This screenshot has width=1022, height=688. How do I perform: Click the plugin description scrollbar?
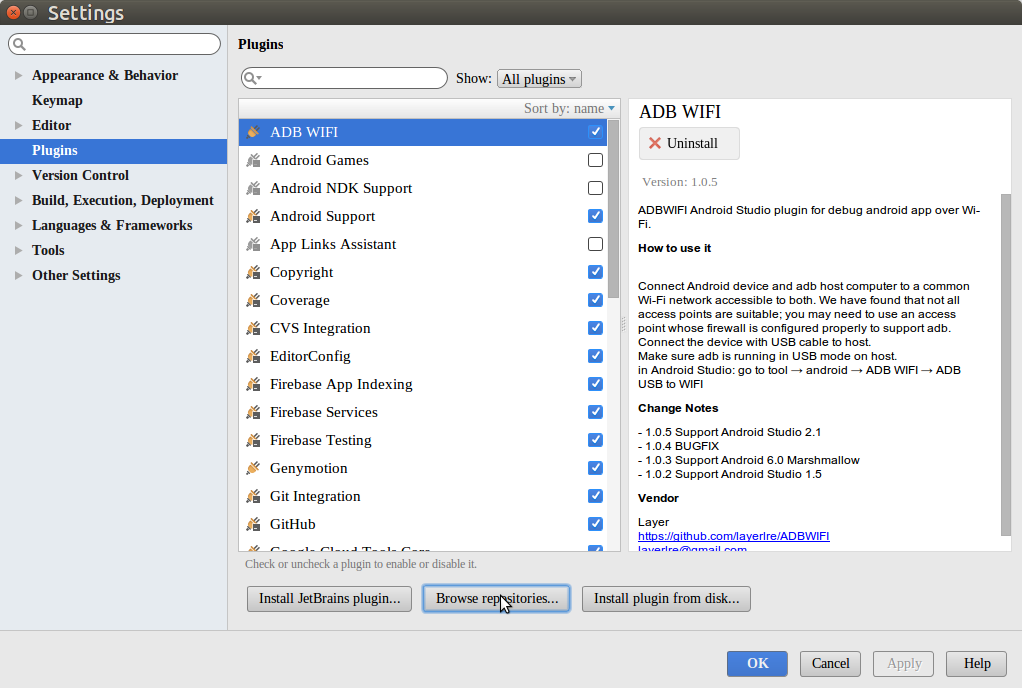click(1006, 365)
